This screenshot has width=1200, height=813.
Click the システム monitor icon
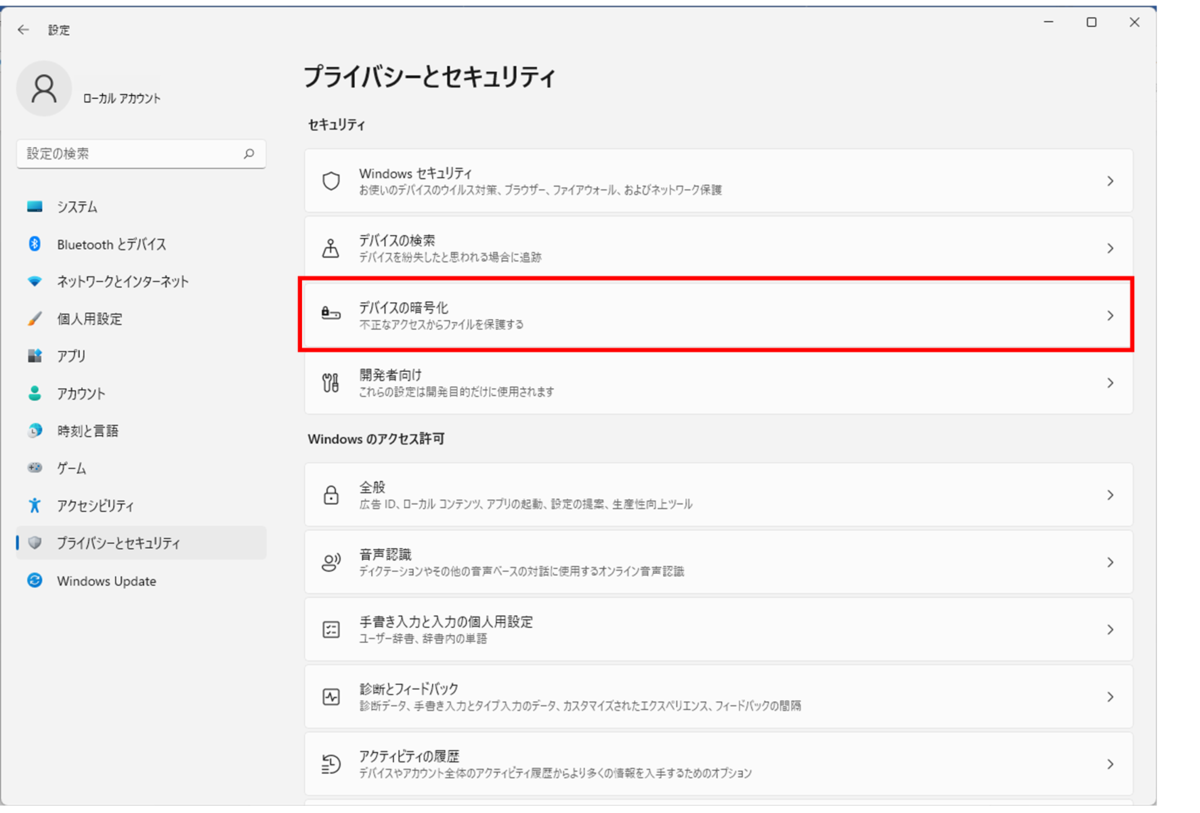(x=35, y=207)
